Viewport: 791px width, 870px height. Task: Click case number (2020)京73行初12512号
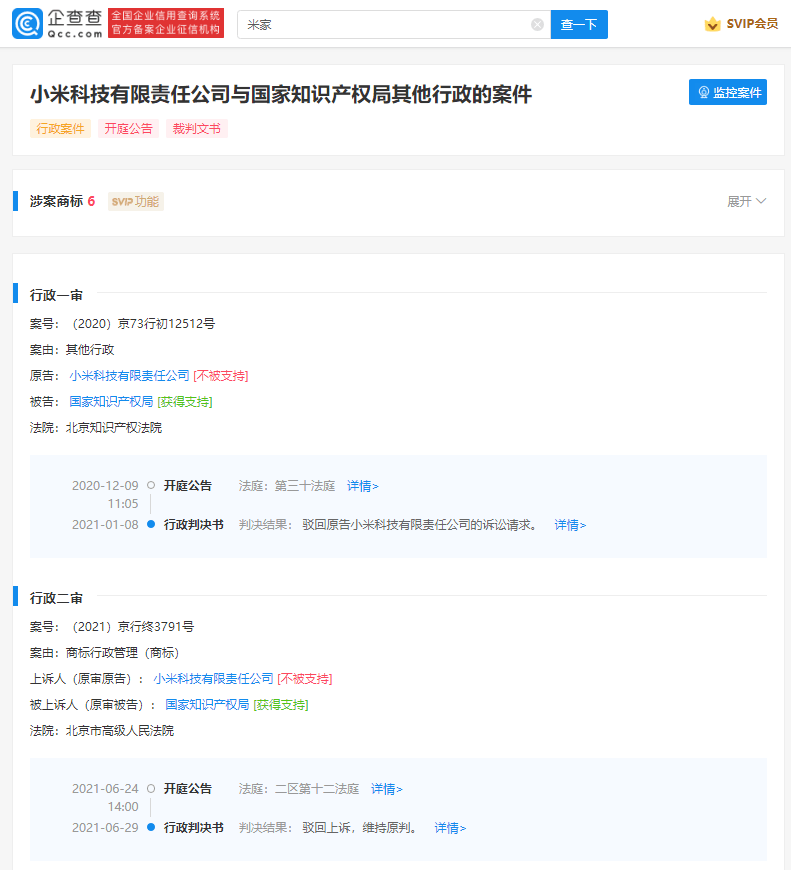point(141,323)
